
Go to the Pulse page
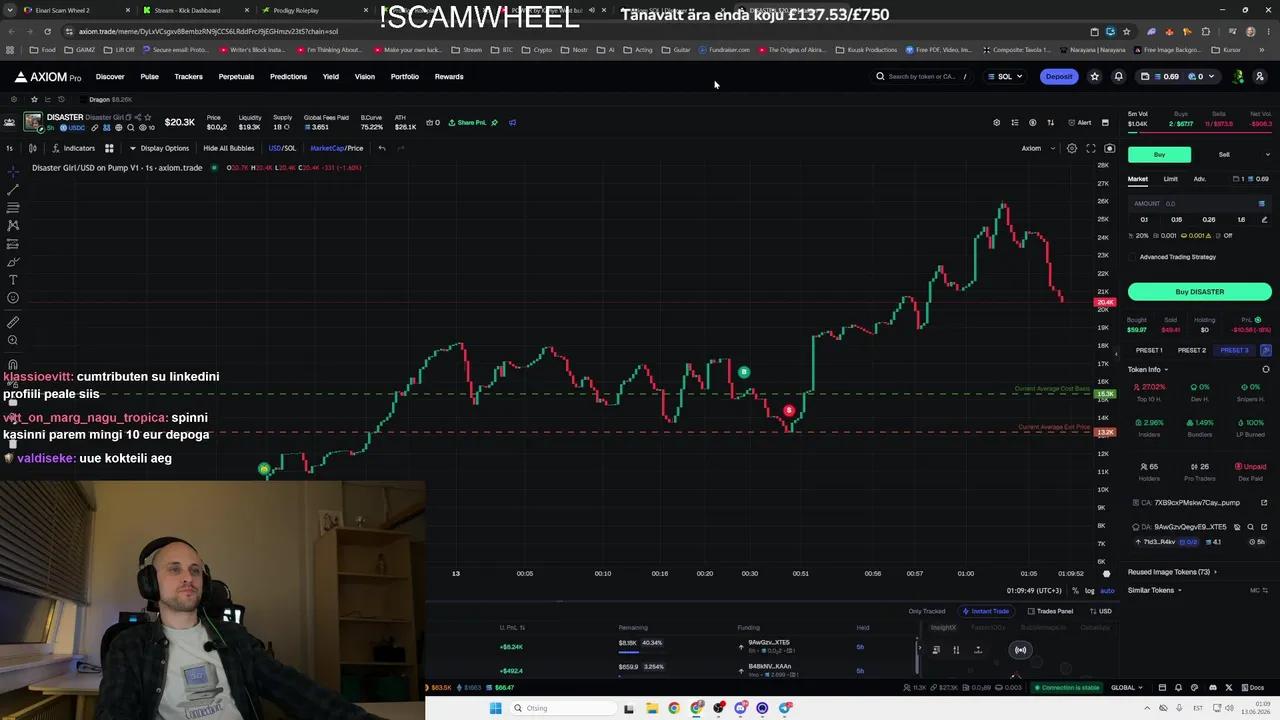(x=149, y=76)
